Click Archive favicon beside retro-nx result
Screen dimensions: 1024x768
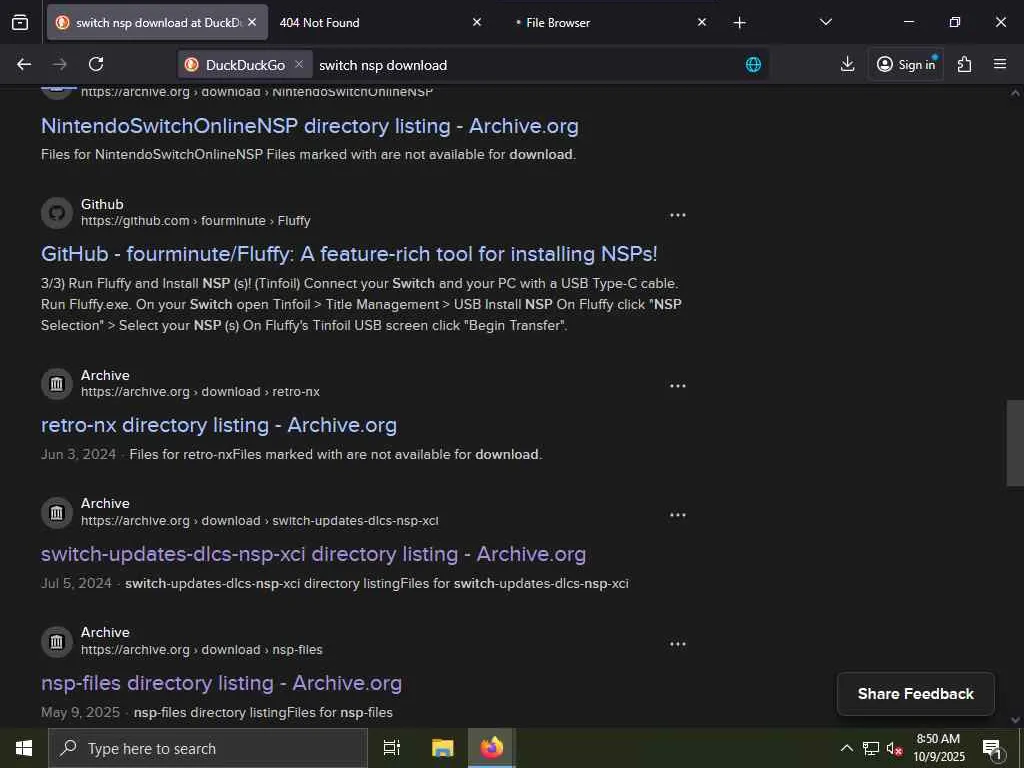(57, 383)
